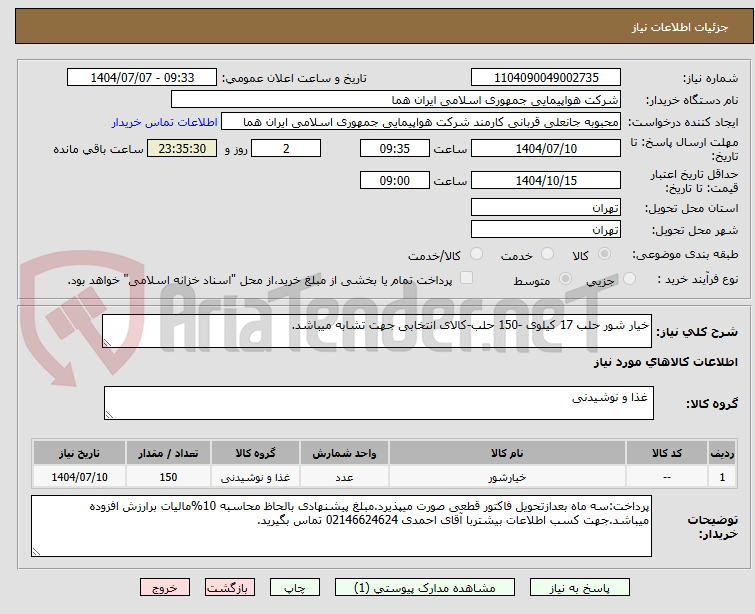Click the unit cell 'عدد'

point(344,477)
